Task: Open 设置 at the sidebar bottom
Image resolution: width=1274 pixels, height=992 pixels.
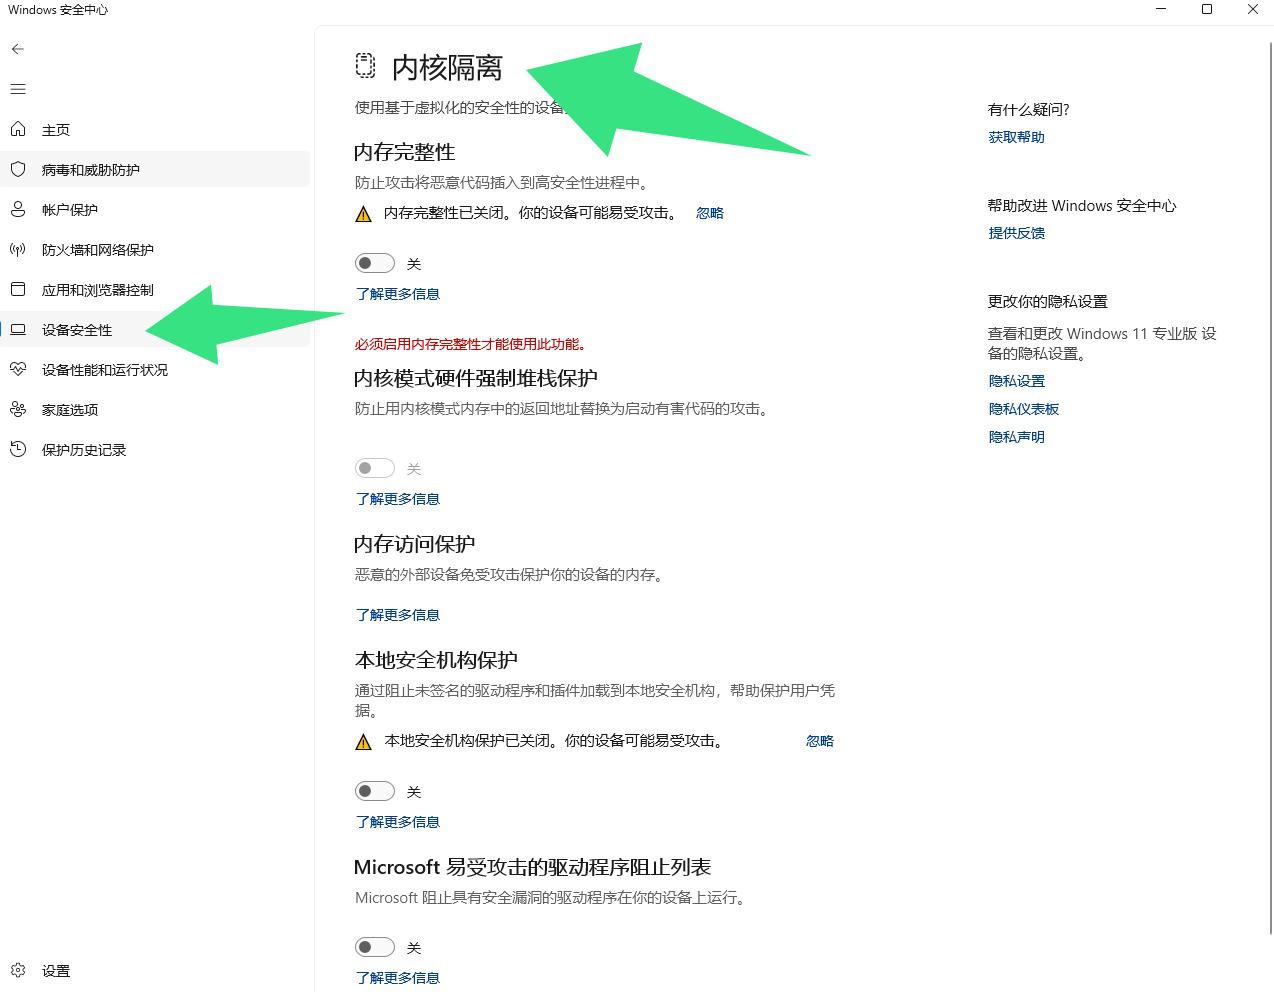Action: (155, 971)
